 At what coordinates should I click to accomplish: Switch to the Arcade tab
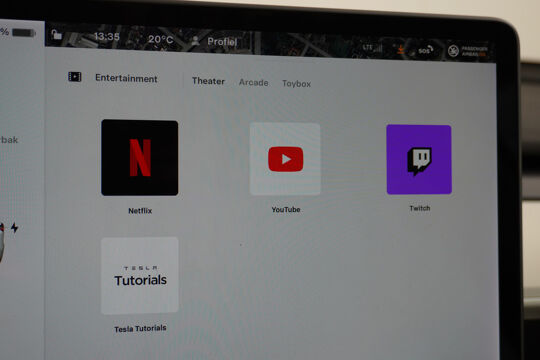(x=253, y=82)
